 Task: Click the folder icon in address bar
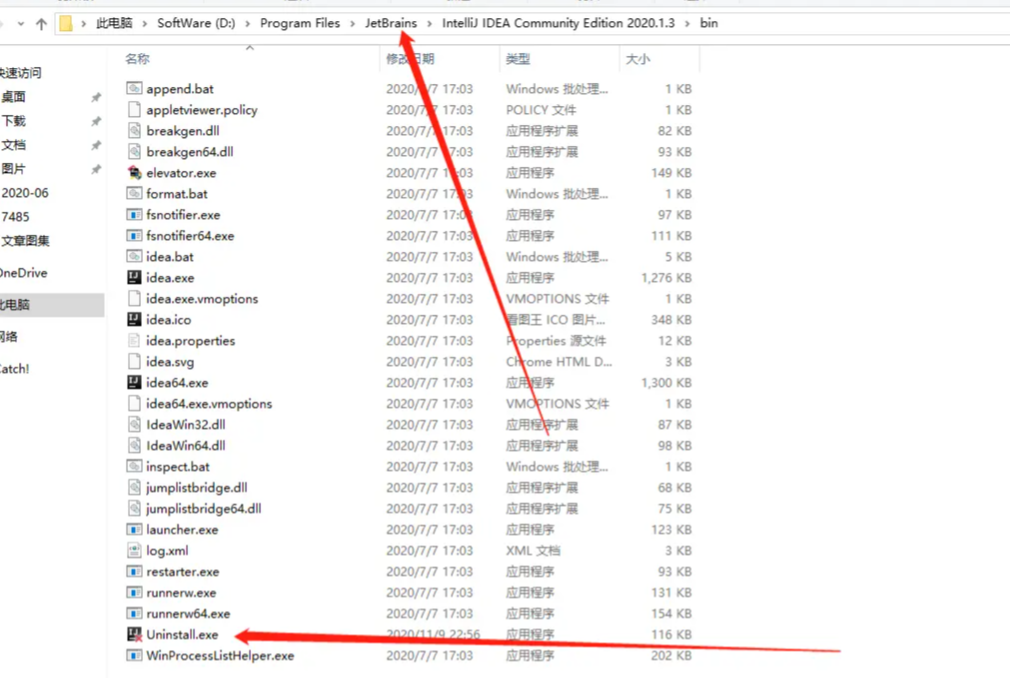[x=66, y=24]
